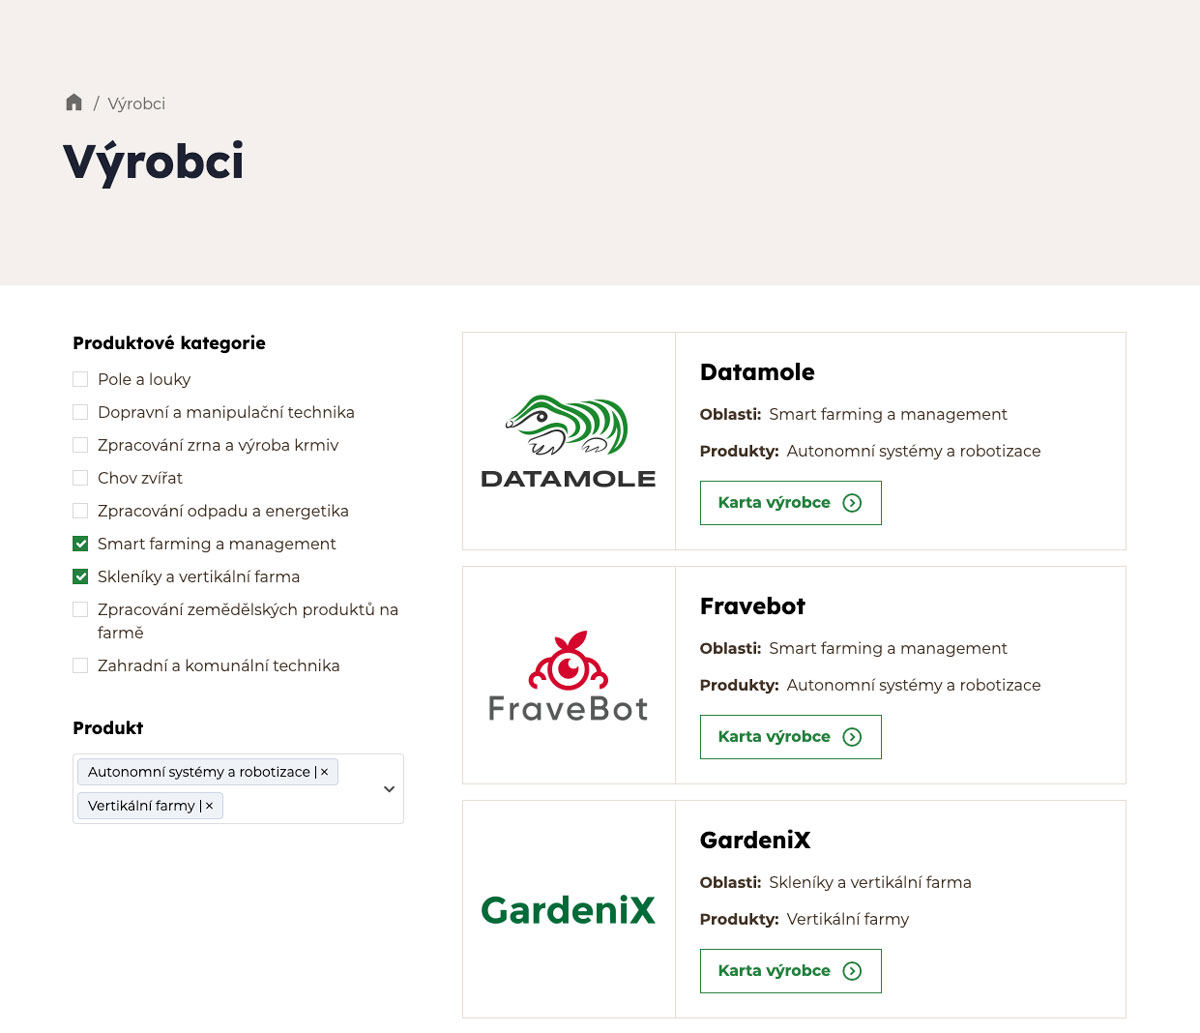
Task: Tick Zahradní a komunální technika
Action: (81, 666)
